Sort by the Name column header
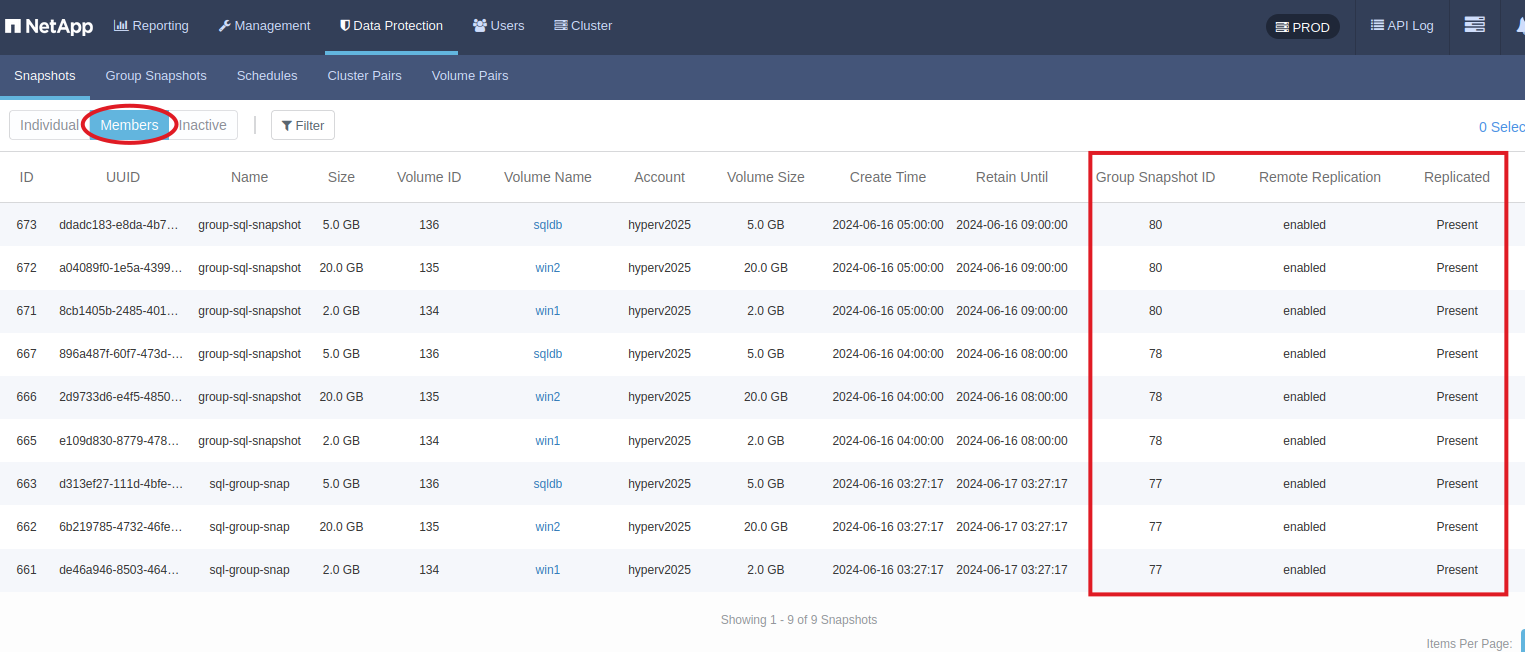1525x652 pixels. (249, 177)
